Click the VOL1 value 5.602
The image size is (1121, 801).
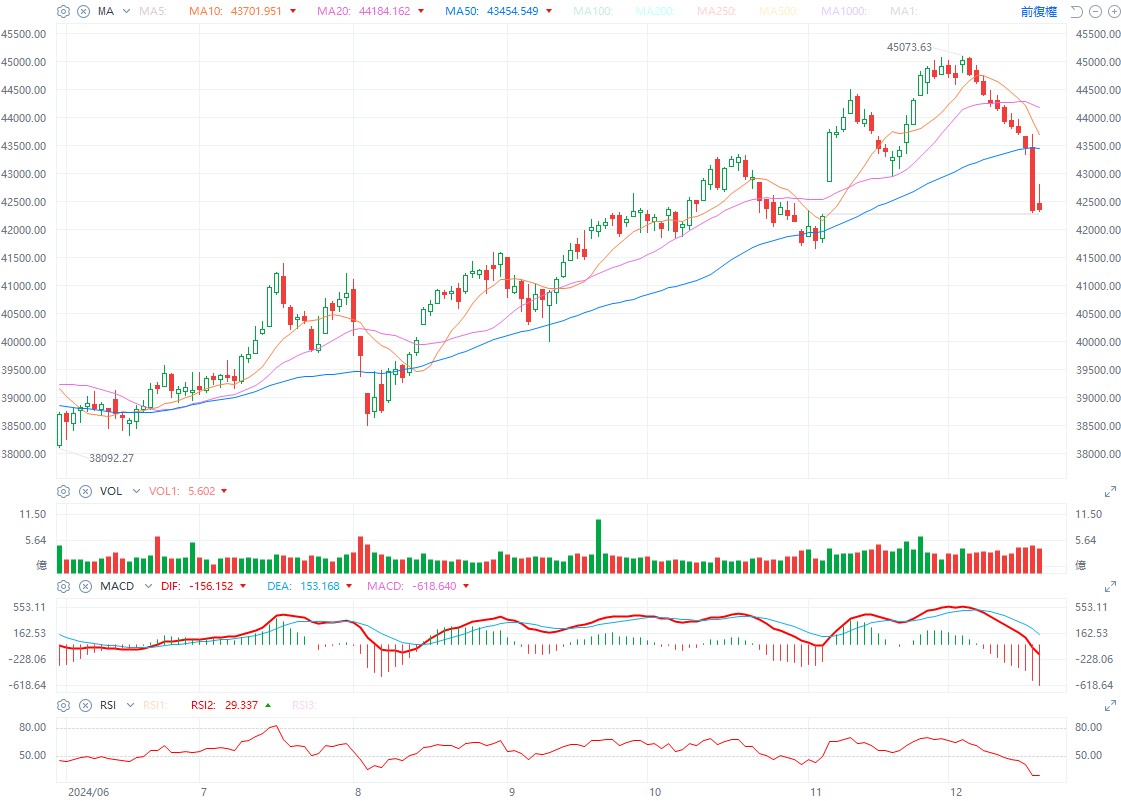[202, 491]
